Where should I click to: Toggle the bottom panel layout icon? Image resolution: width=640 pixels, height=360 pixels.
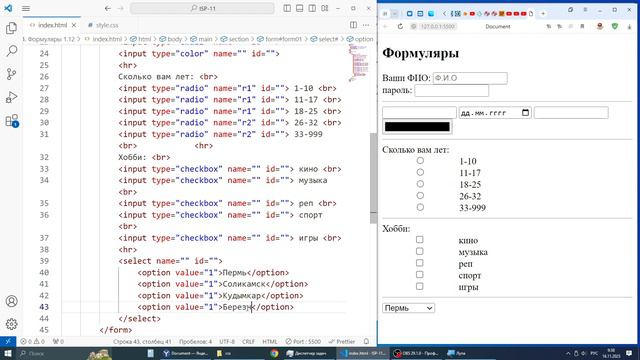click(300, 8)
